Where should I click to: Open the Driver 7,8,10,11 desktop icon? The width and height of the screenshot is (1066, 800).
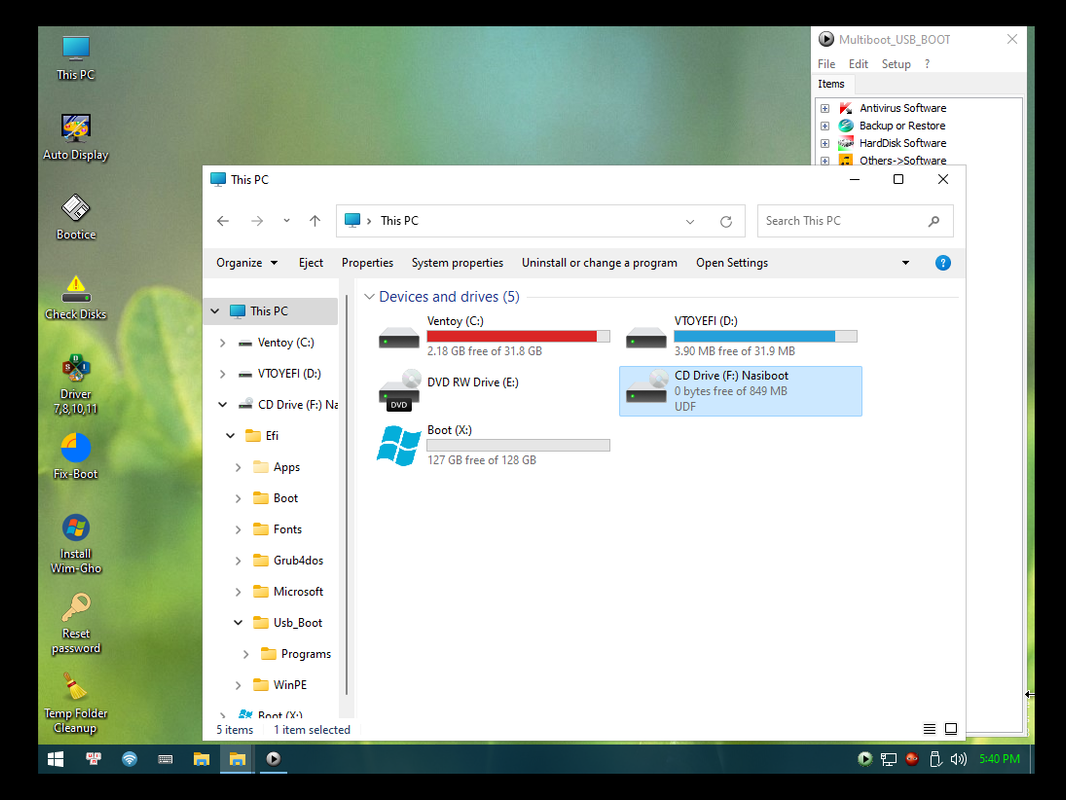tap(75, 384)
